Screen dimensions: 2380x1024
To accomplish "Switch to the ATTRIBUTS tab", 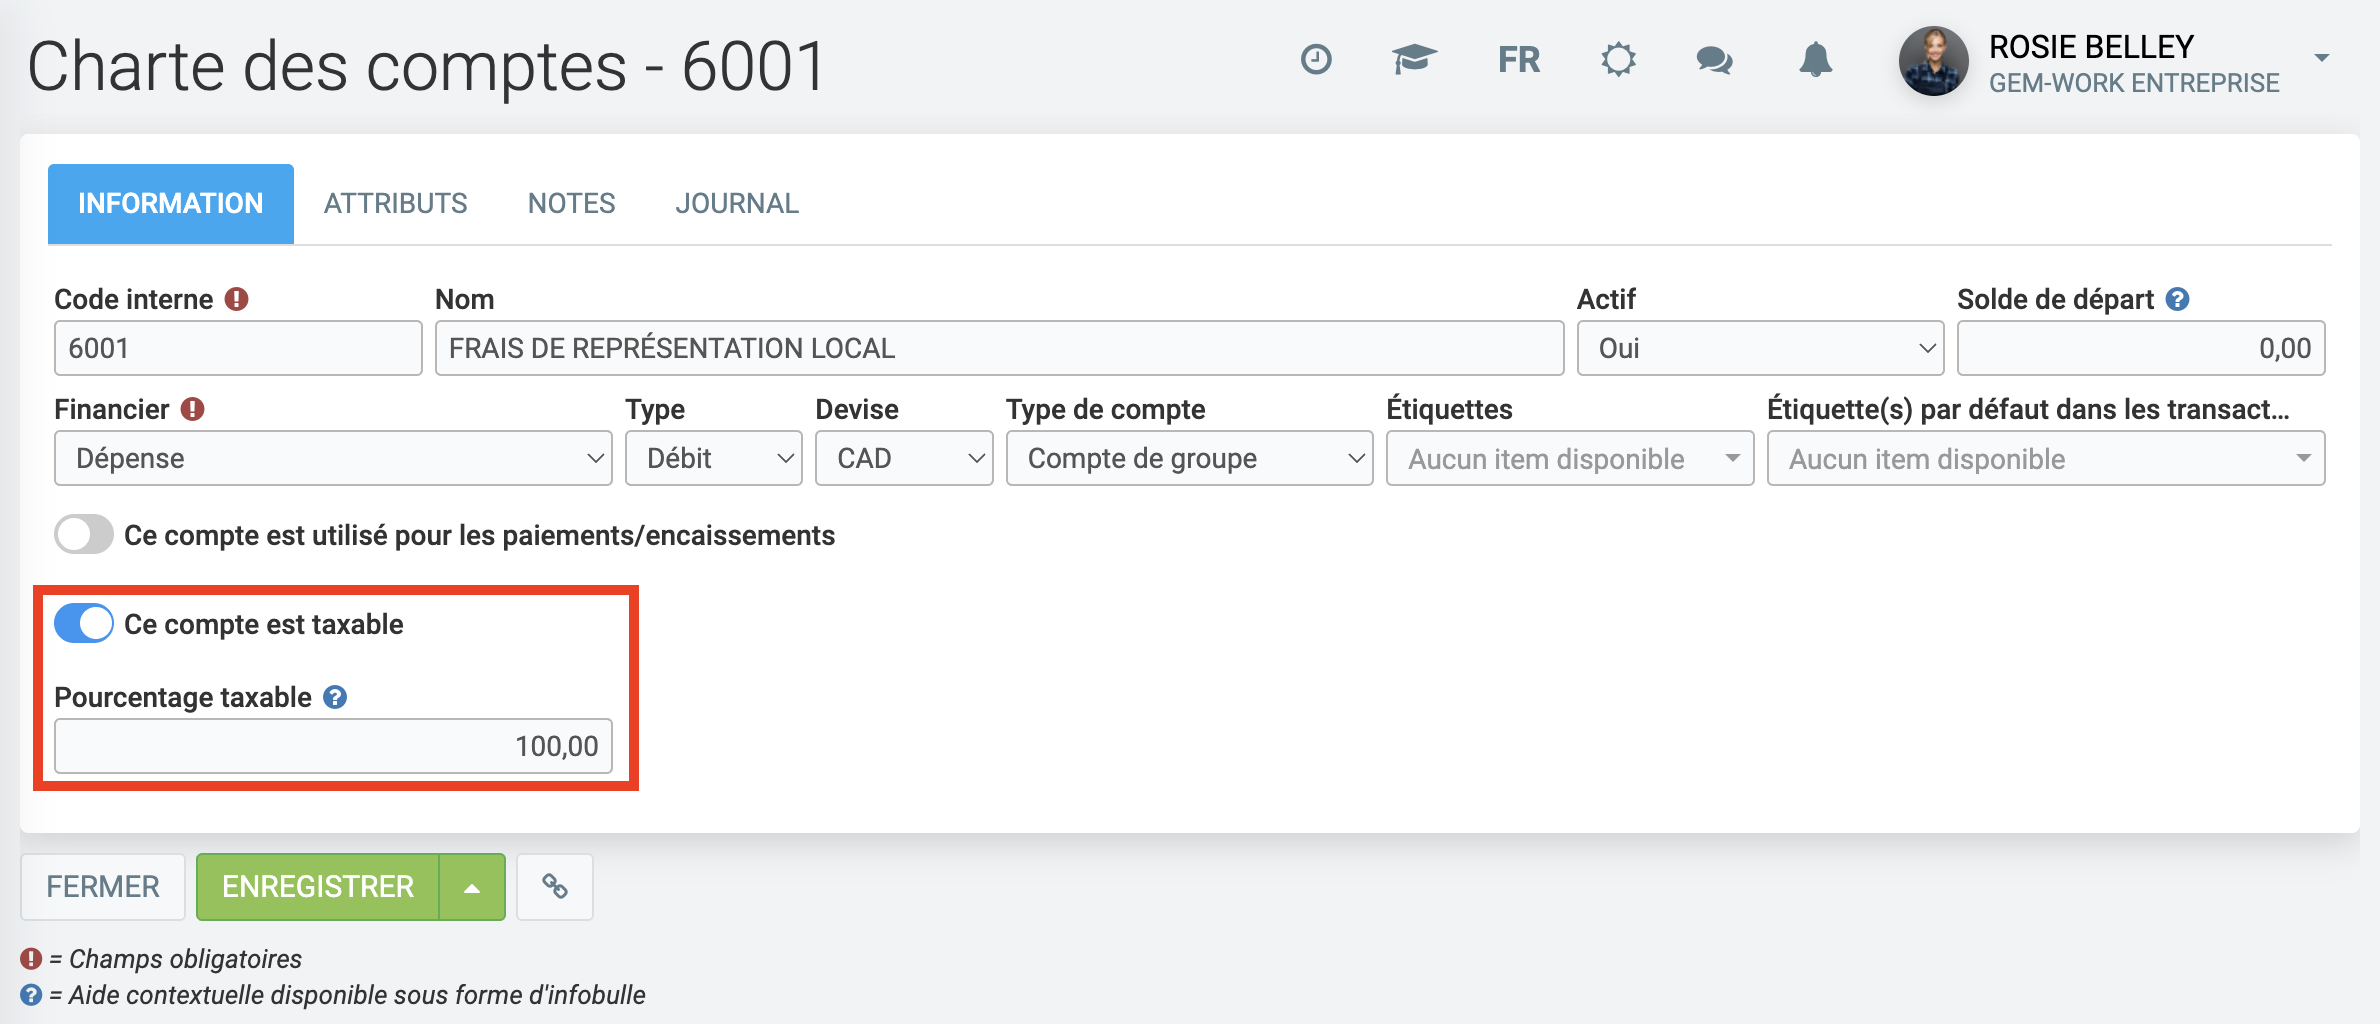I will tap(395, 204).
